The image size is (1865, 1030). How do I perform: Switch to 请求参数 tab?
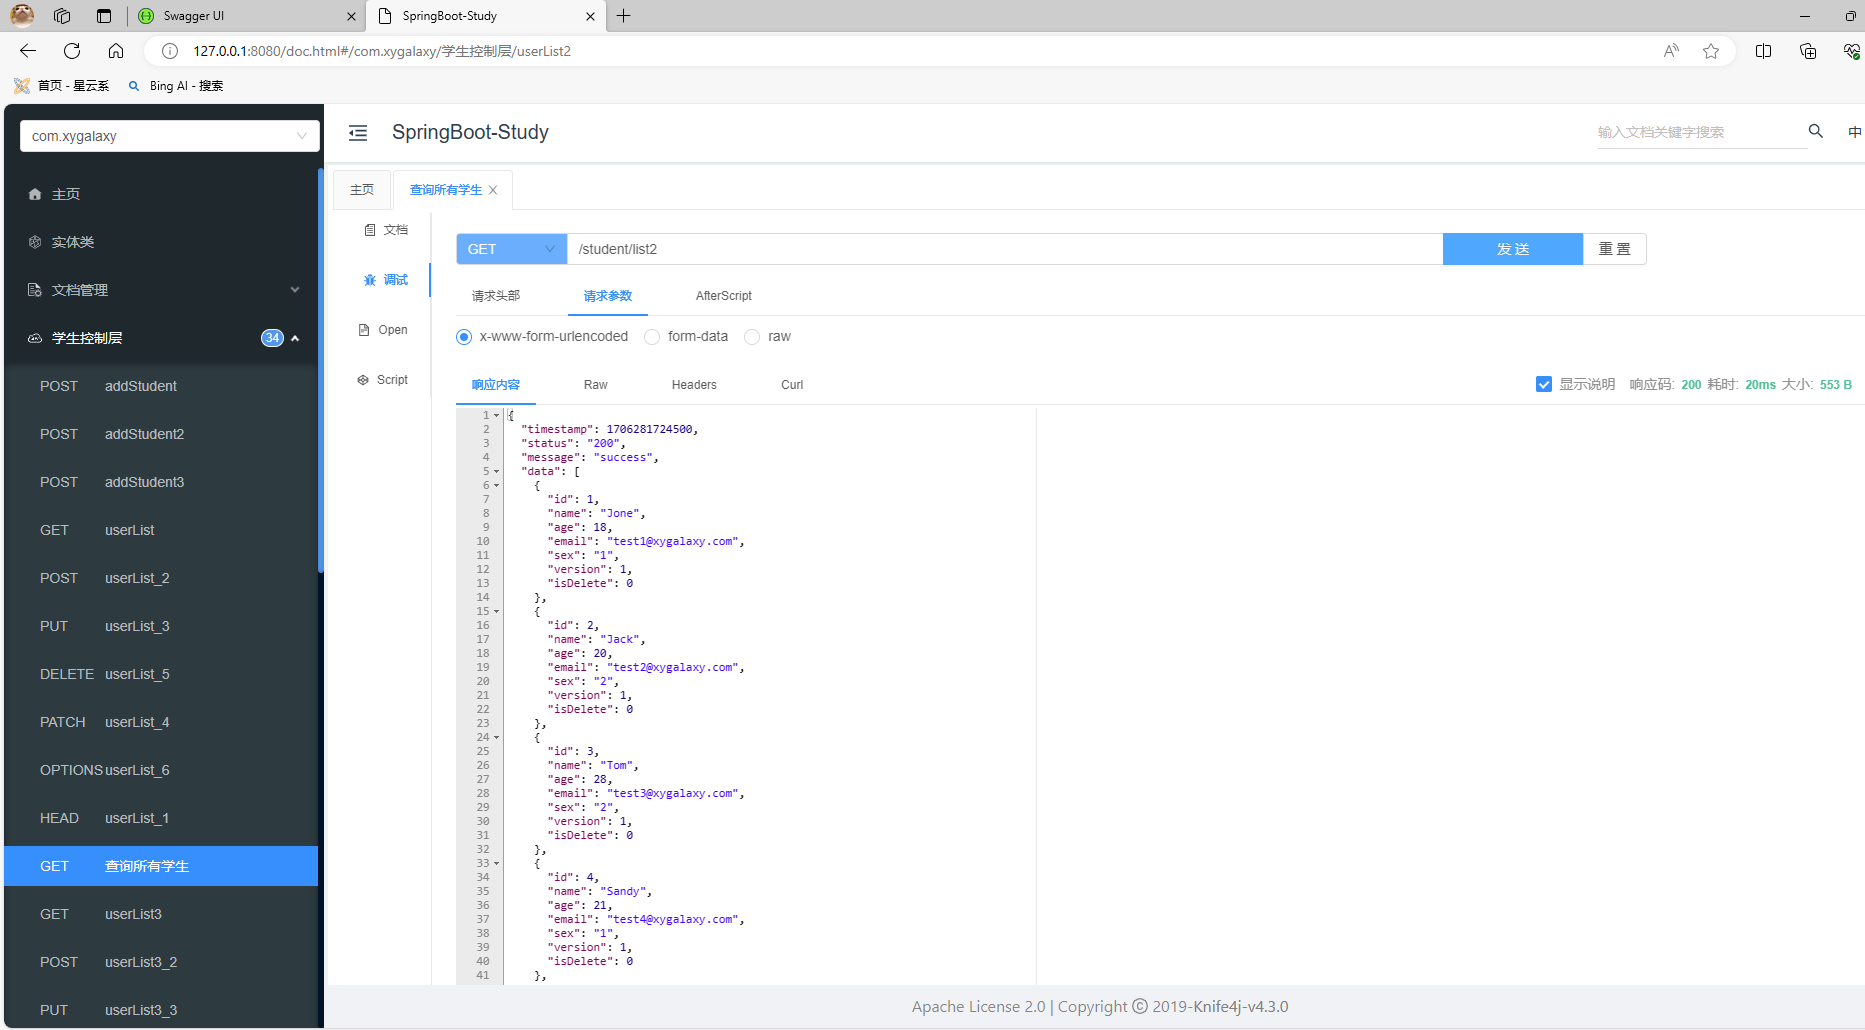608,296
